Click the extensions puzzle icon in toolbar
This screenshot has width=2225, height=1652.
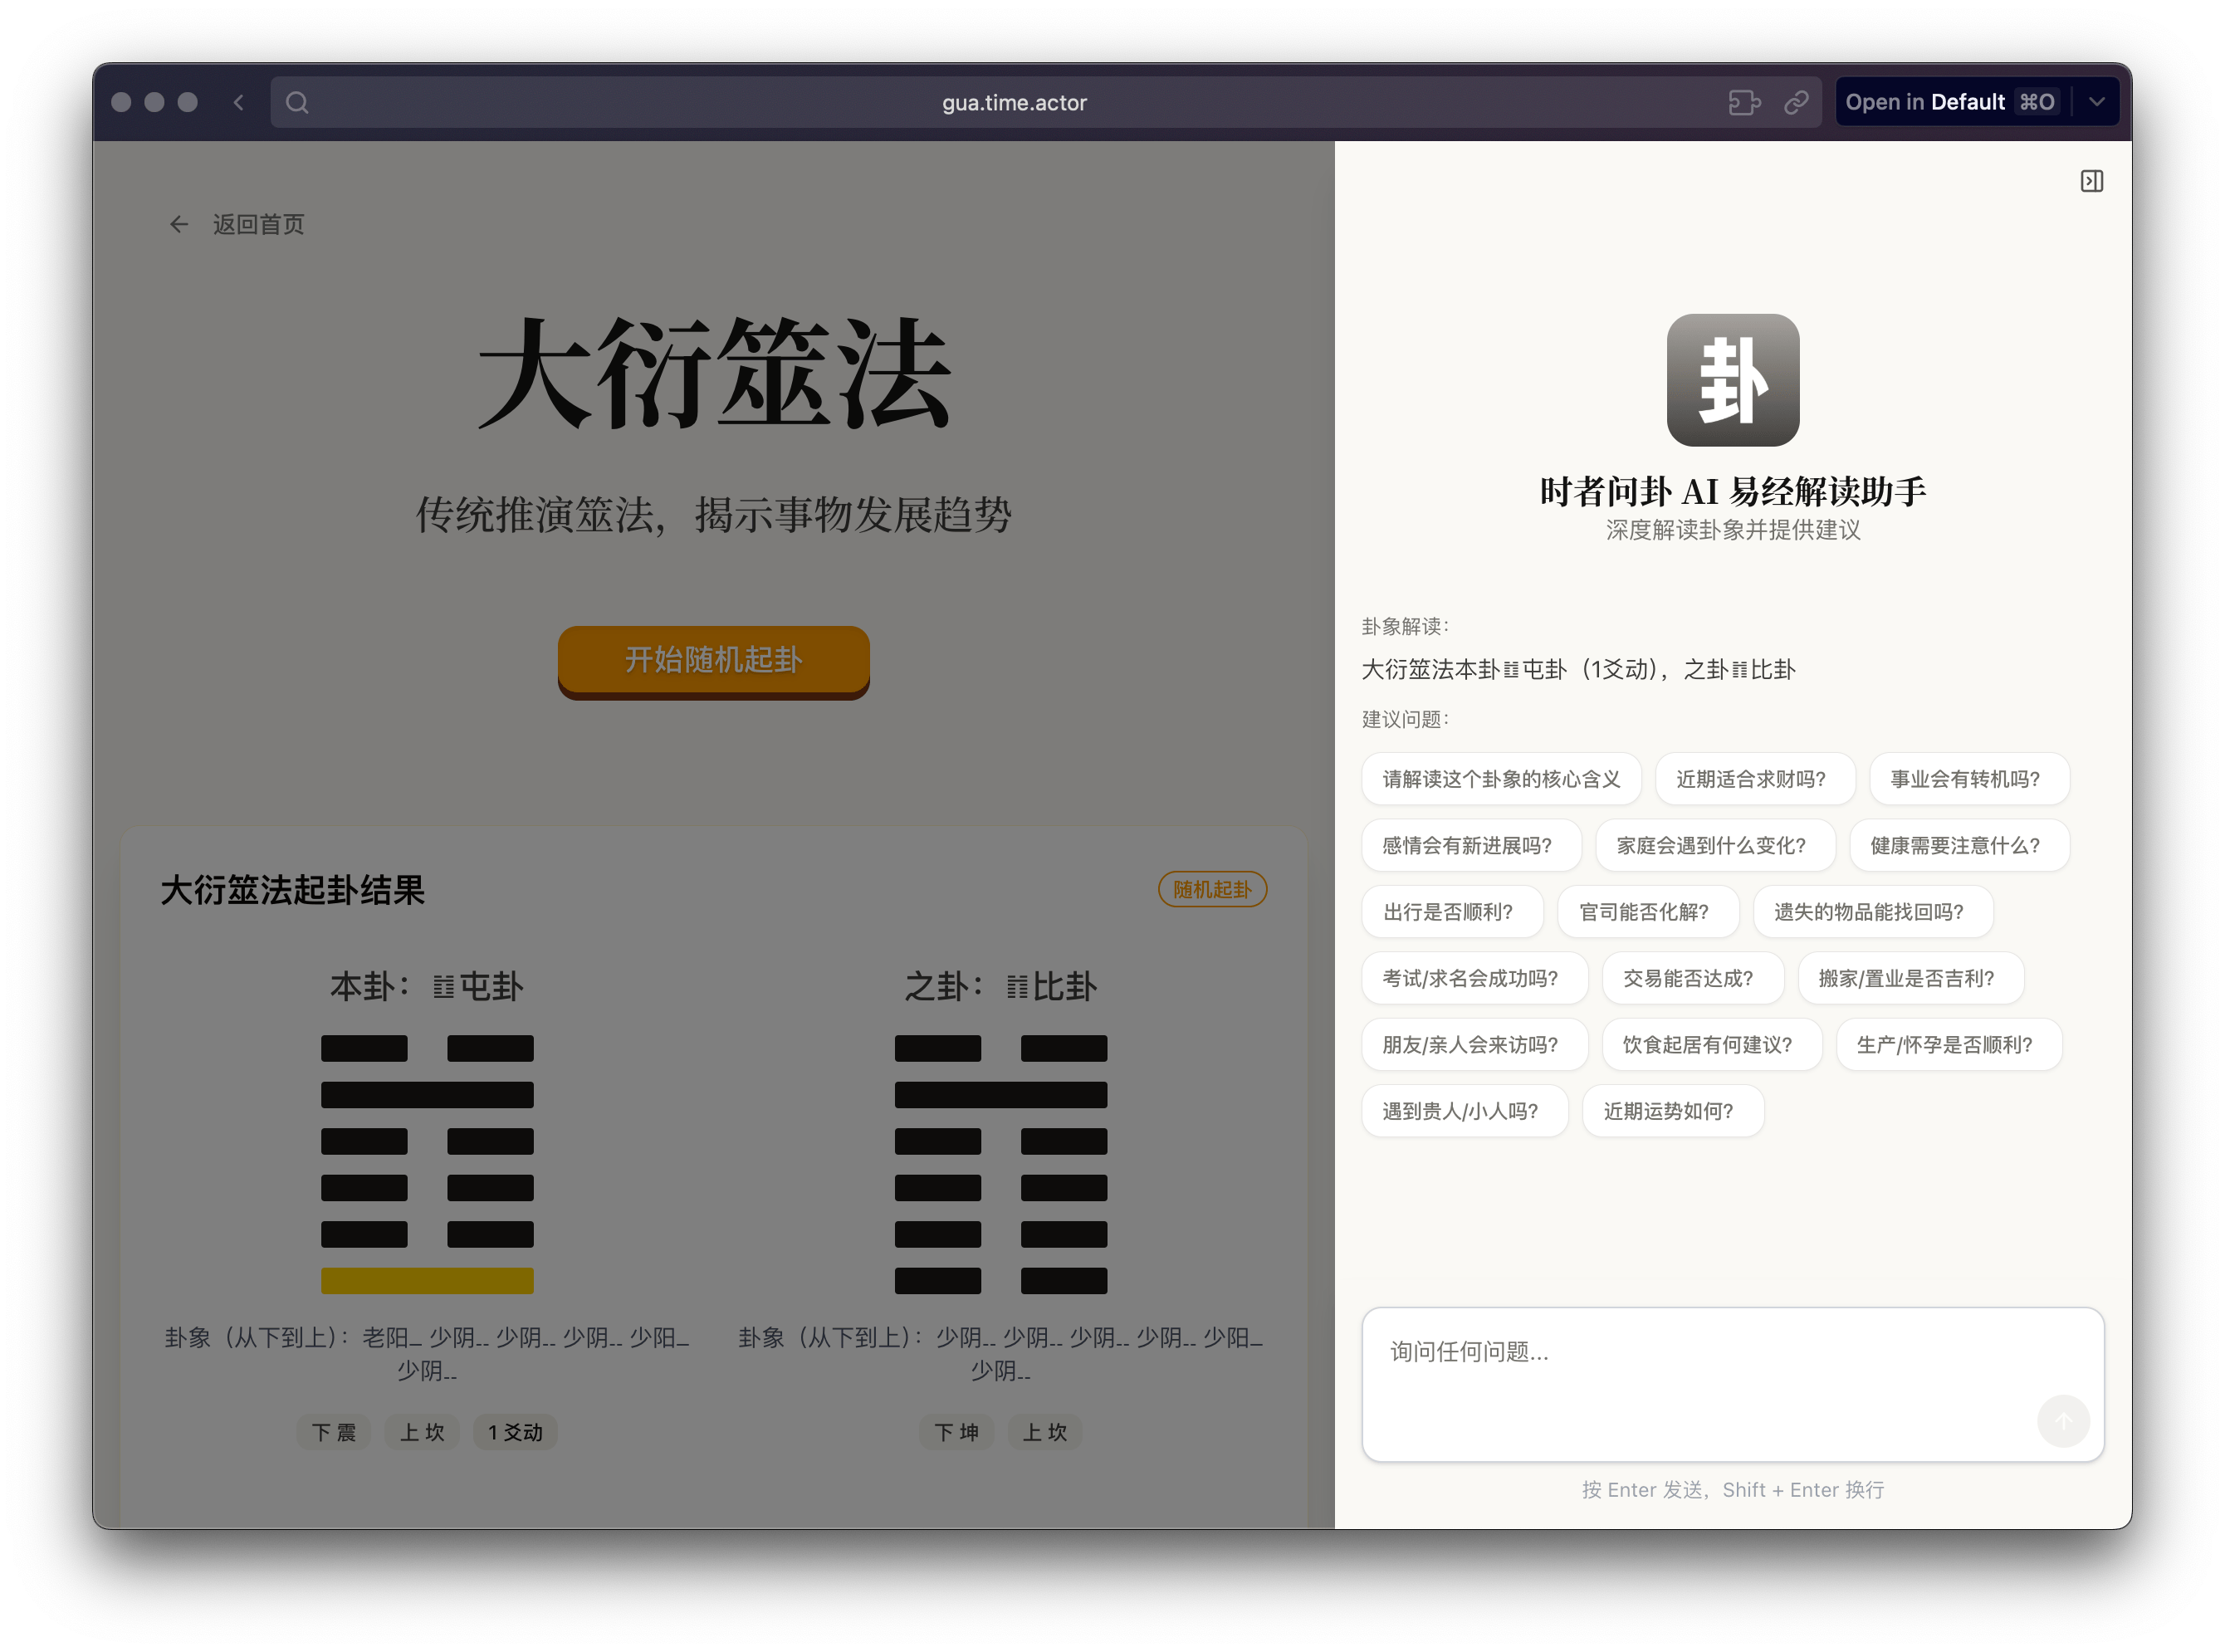1744,102
